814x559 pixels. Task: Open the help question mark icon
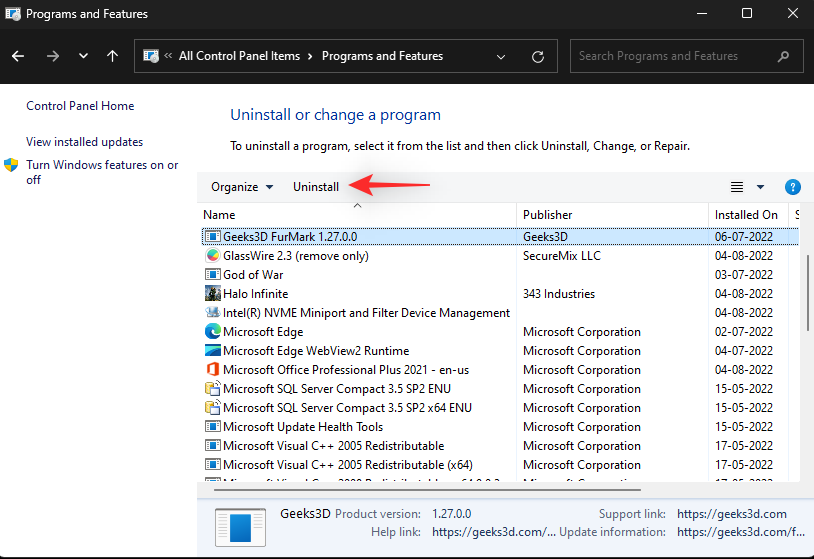click(x=792, y=187)
